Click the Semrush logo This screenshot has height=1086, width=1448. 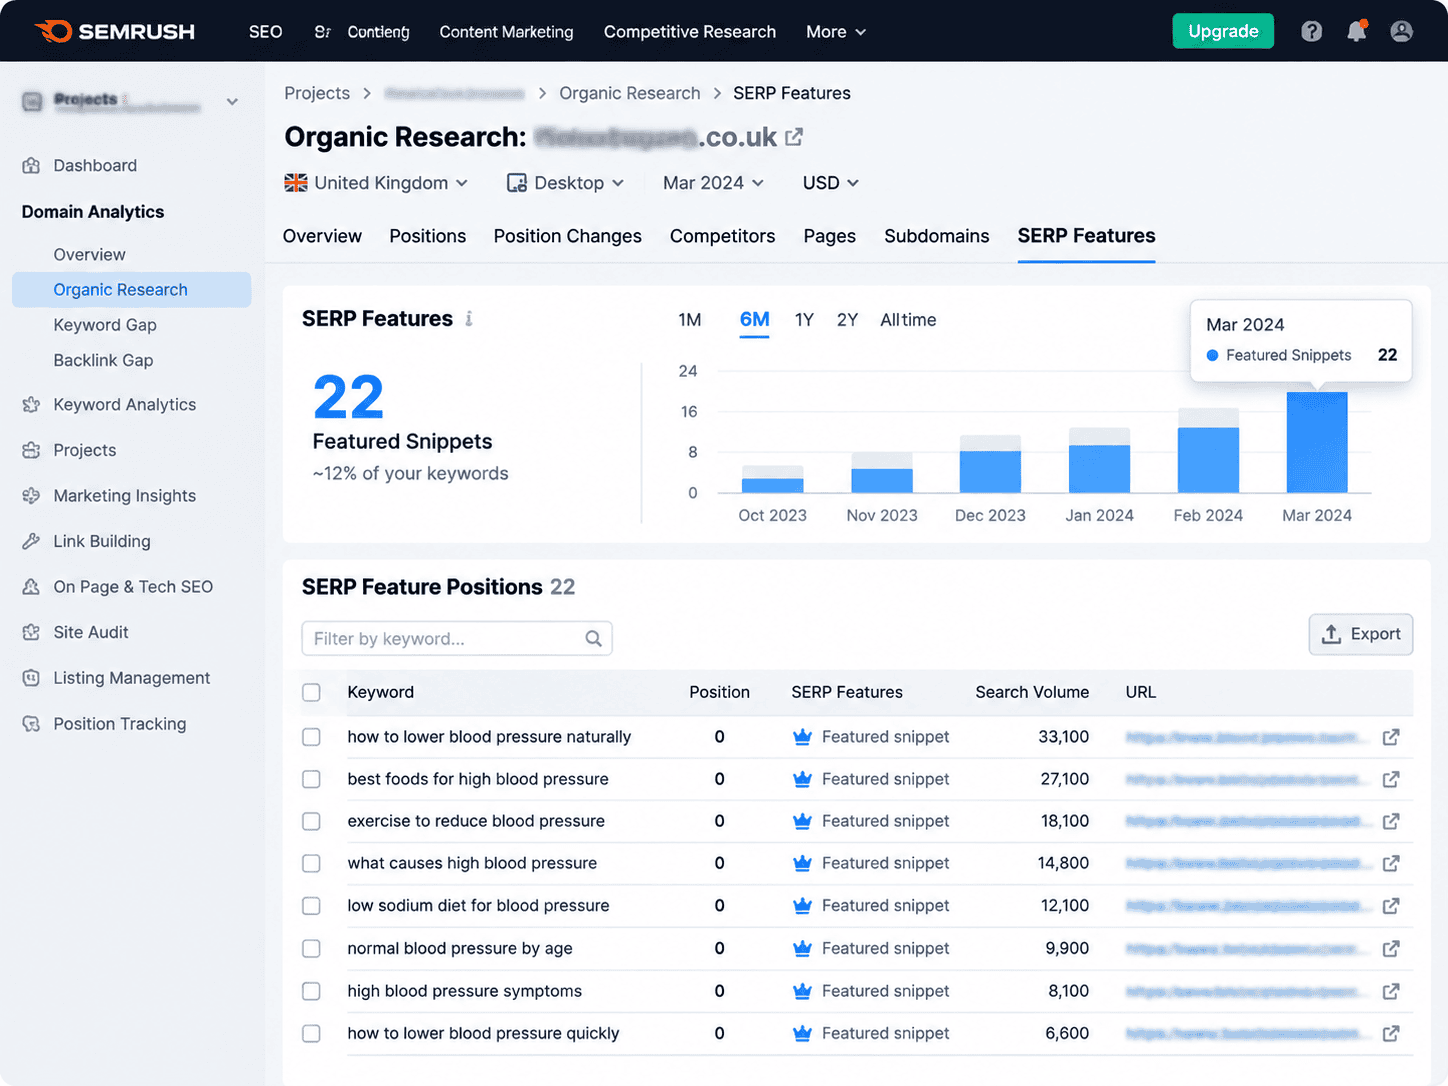coord(115,32)
